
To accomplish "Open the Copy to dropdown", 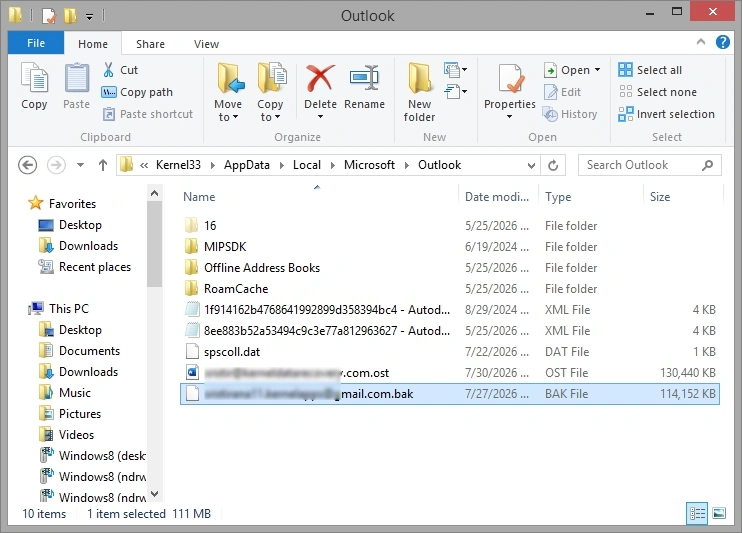I will [x=270, y=92].
